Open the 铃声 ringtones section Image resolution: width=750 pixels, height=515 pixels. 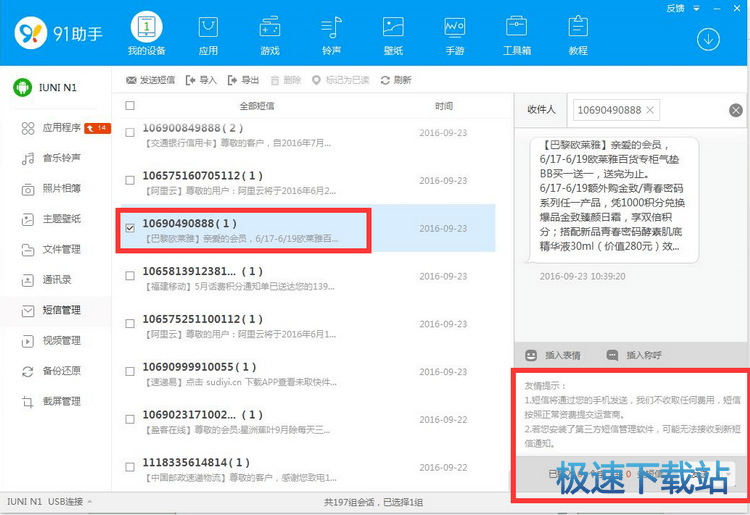[331, 35]
